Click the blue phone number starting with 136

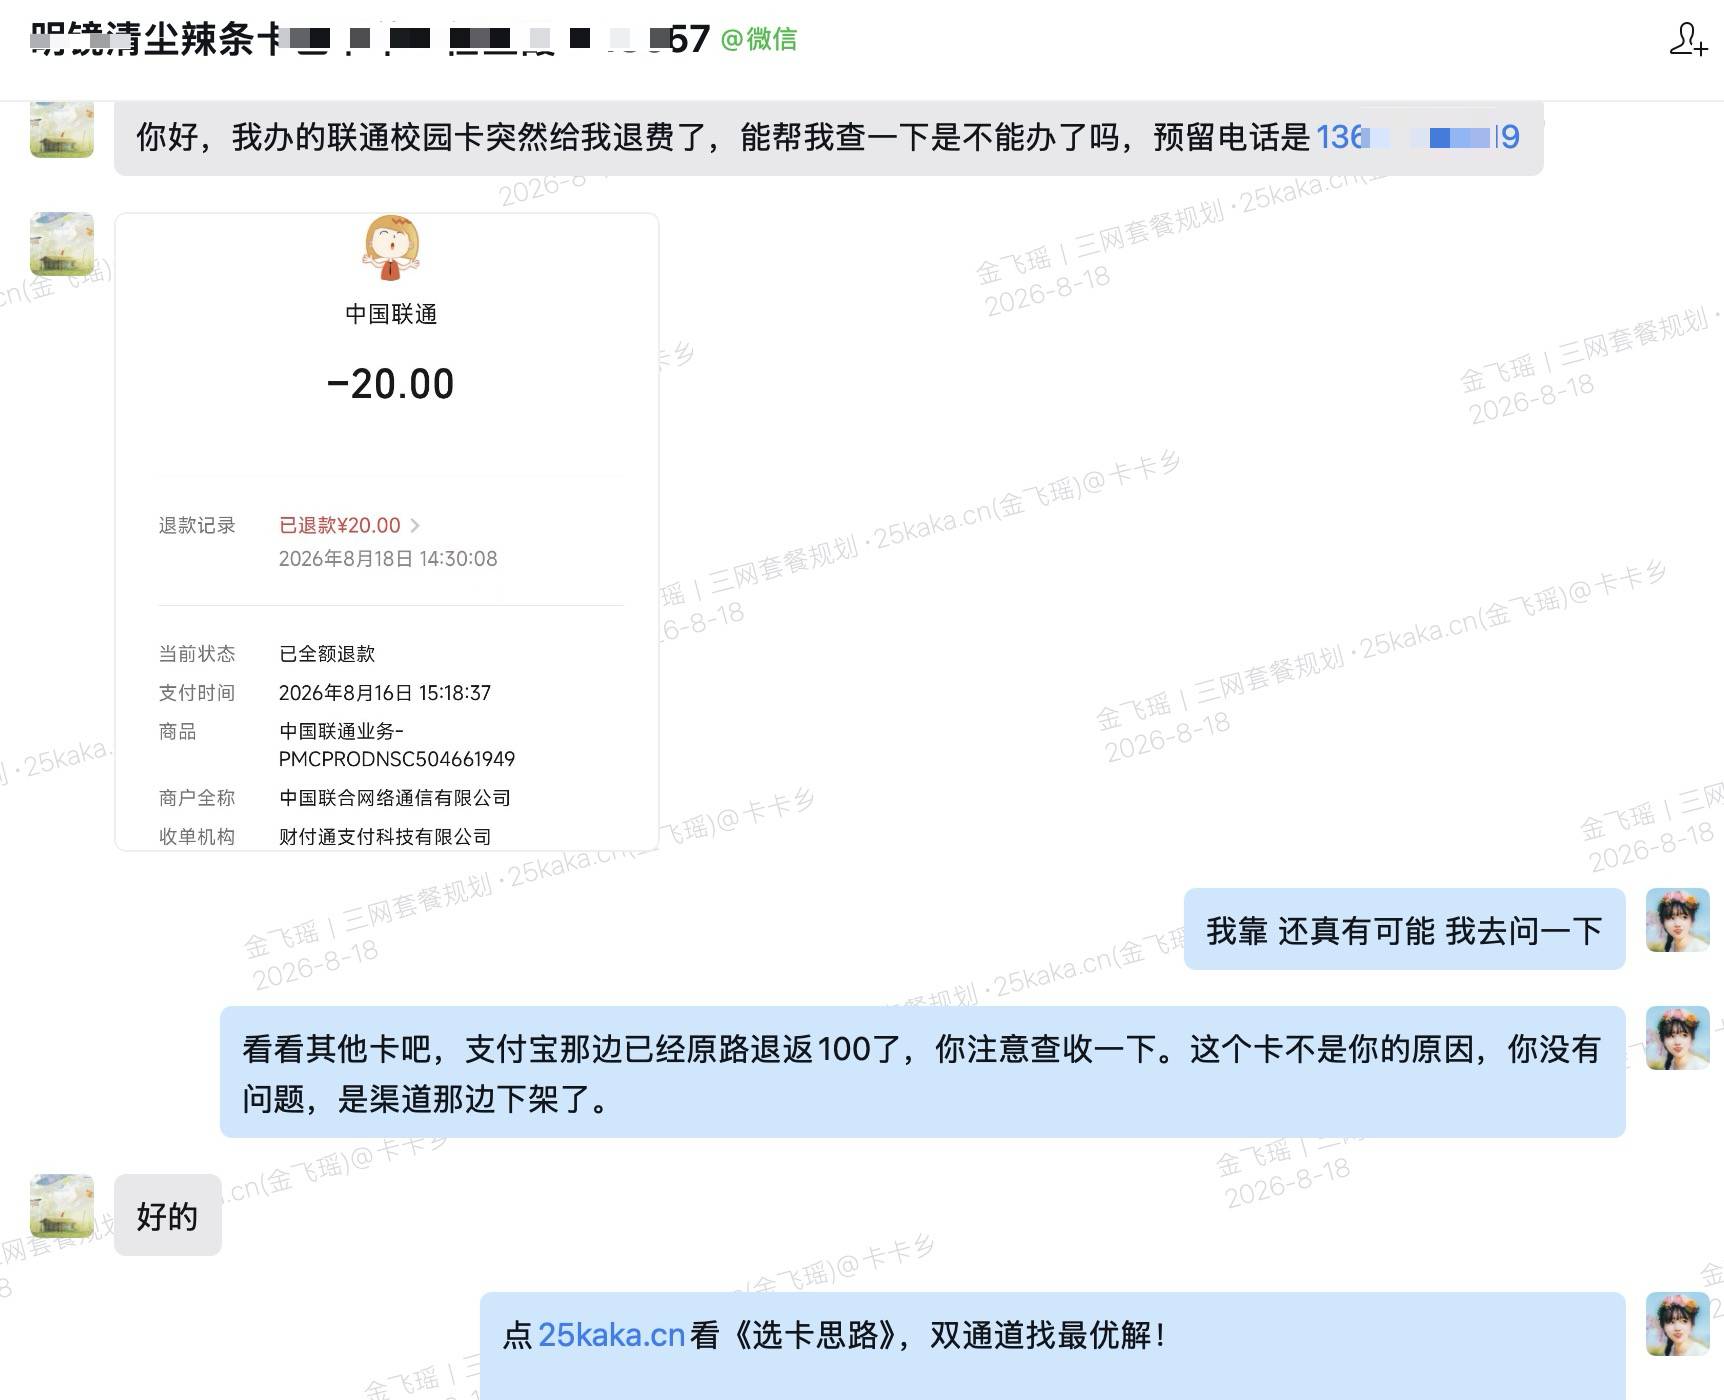click(x=1417, y=137)
